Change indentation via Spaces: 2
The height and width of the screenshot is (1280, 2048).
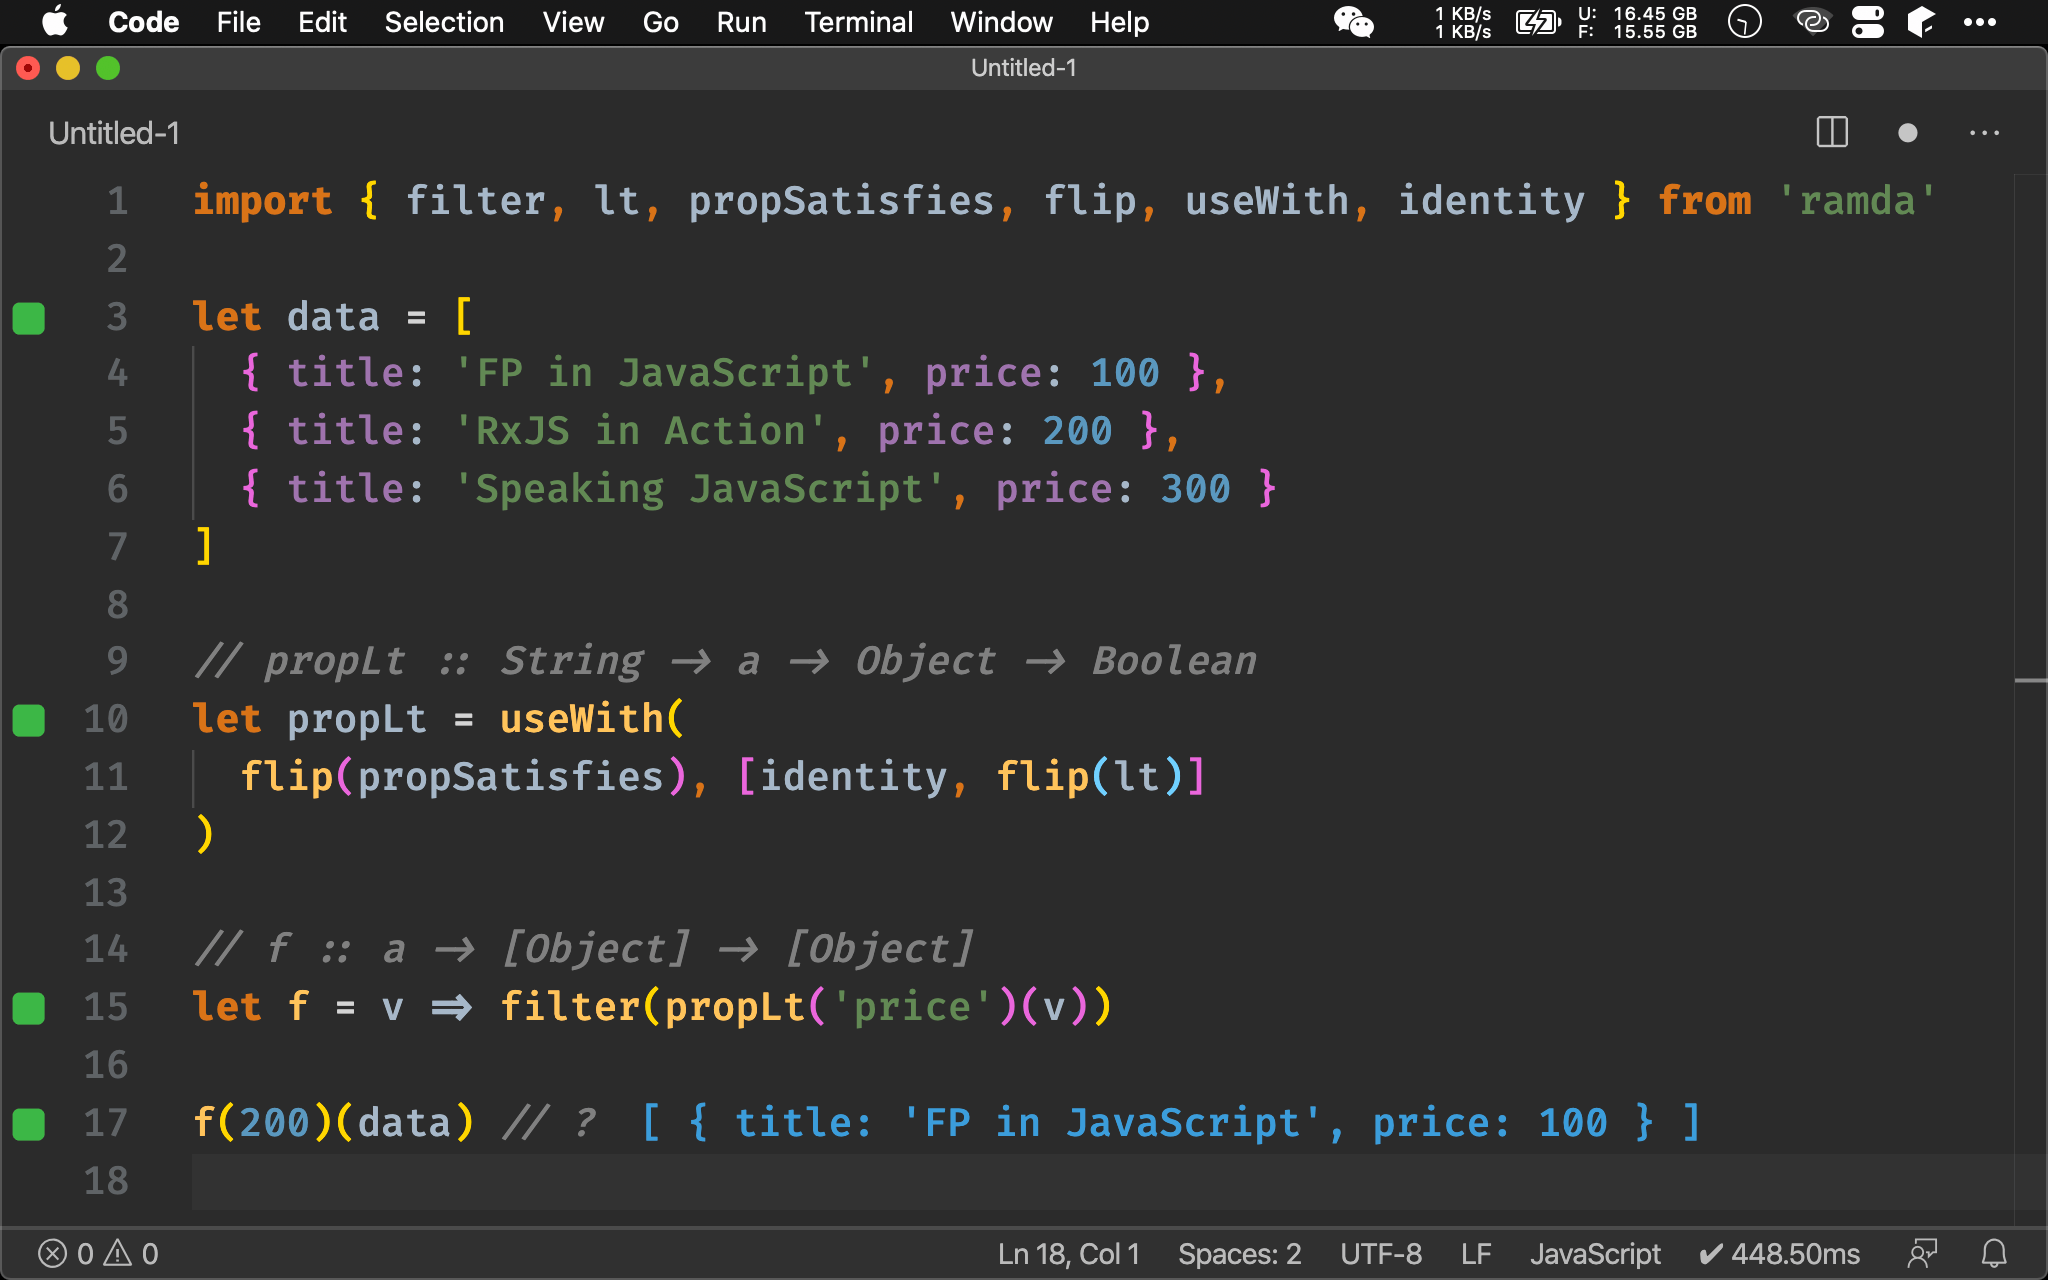1239,1254
